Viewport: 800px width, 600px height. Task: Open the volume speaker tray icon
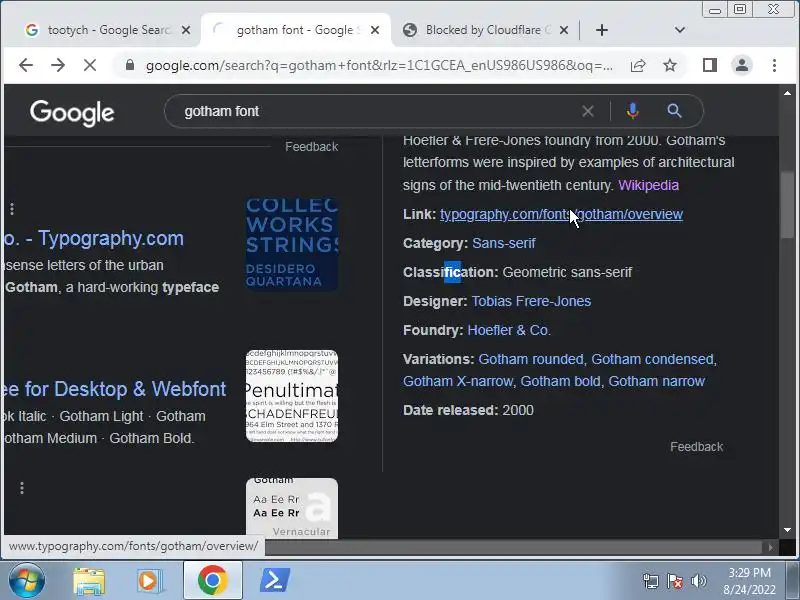pyautogui.click(x=698, y=581)
